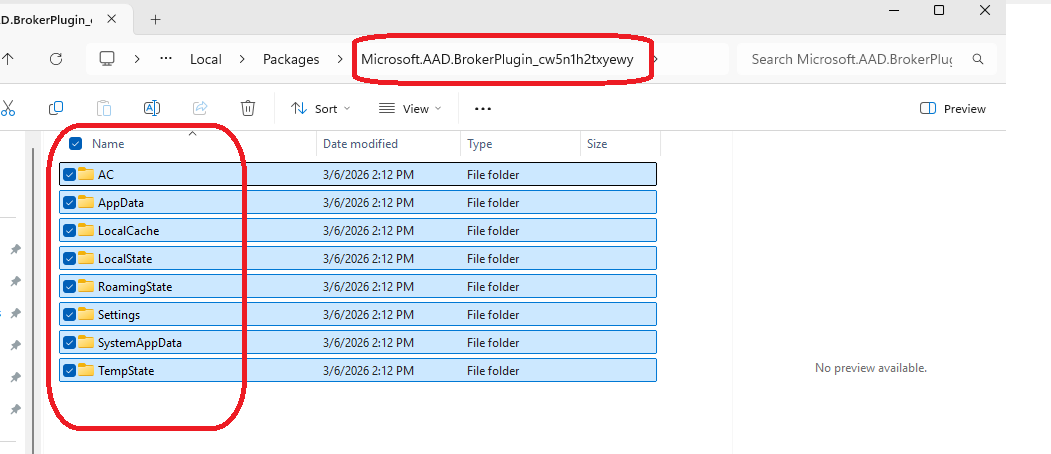The image size is (1051, 454).
Task: Click the SystemAppData folder name
Action: point(139,343)
